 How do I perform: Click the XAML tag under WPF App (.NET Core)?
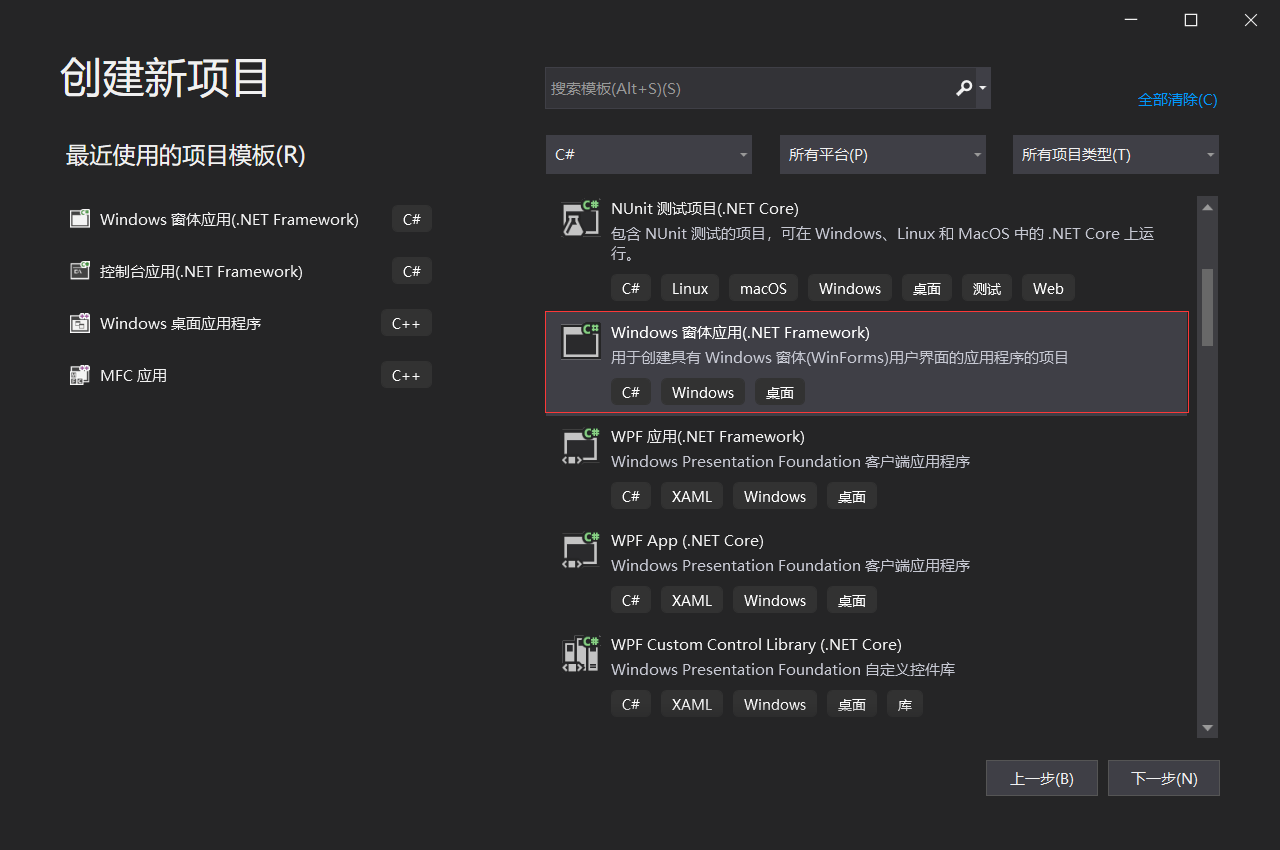[692, 600]
